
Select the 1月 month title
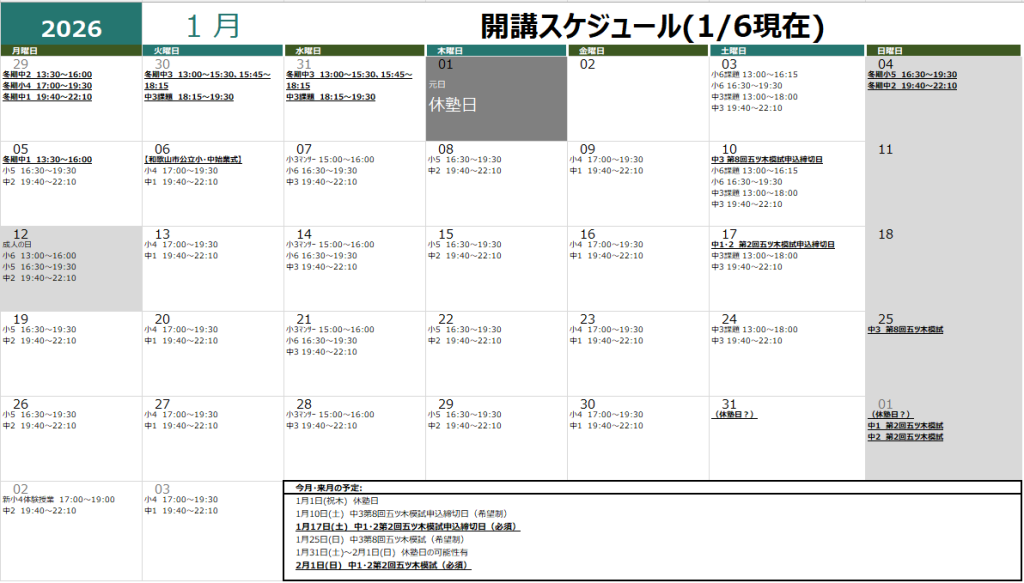point(213,25)
